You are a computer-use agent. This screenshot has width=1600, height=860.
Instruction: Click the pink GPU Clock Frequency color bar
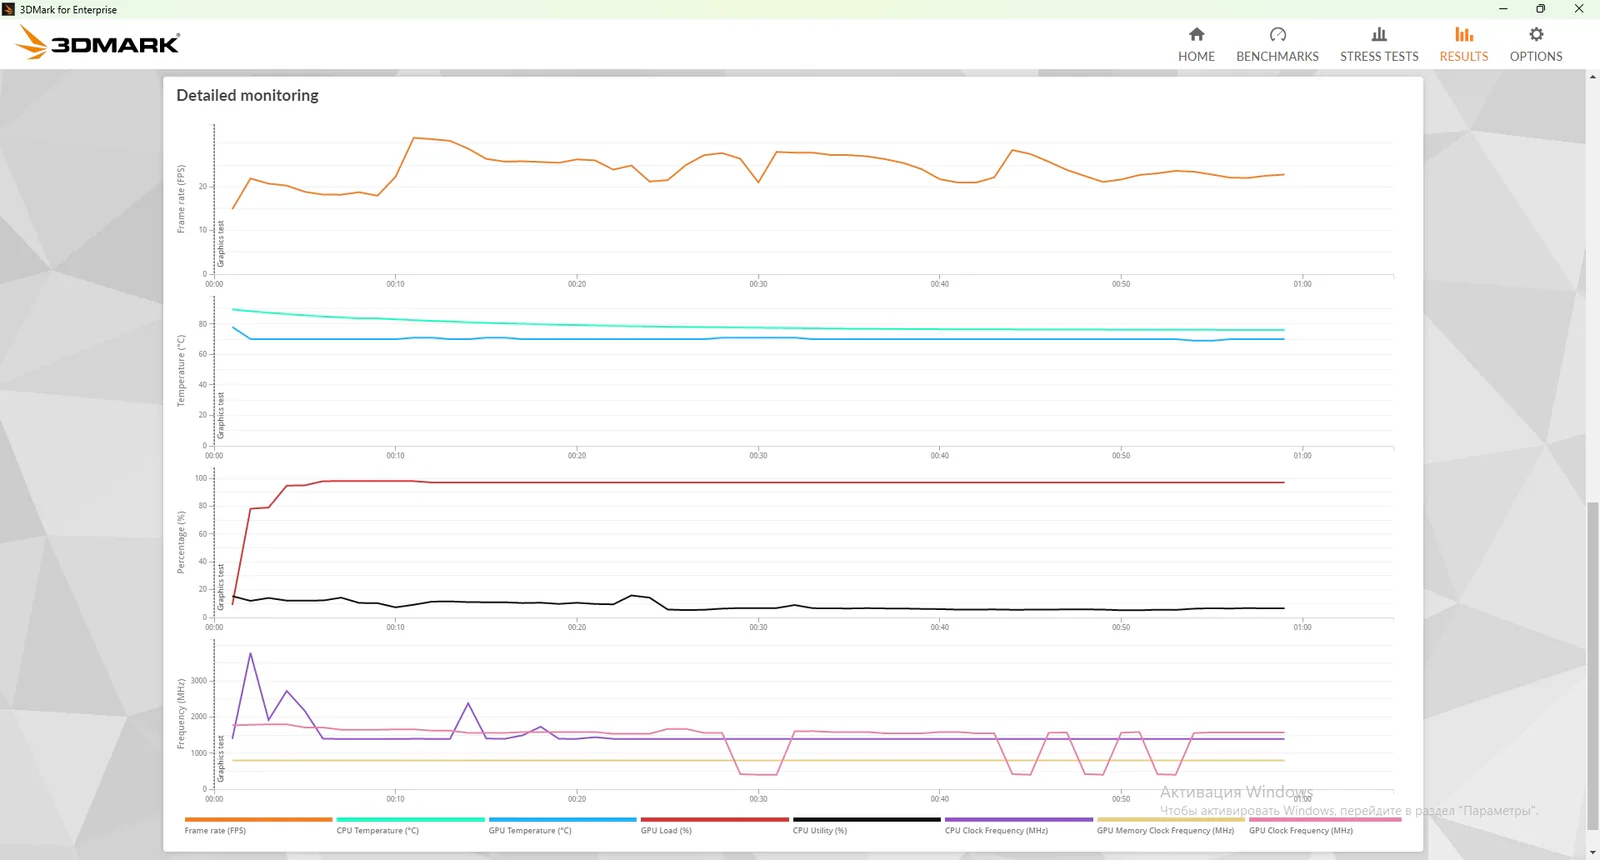tap(1325, 820)
